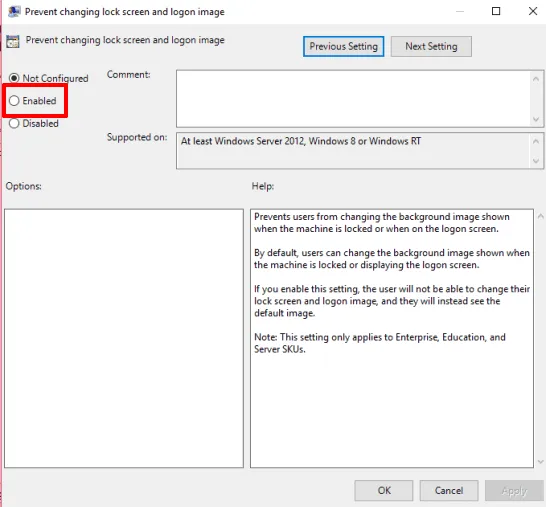Viewport: 546px width, 507px height.
Task: Maximize the policy dialog window
Action: pyautogui.click(x=496, y=11)
